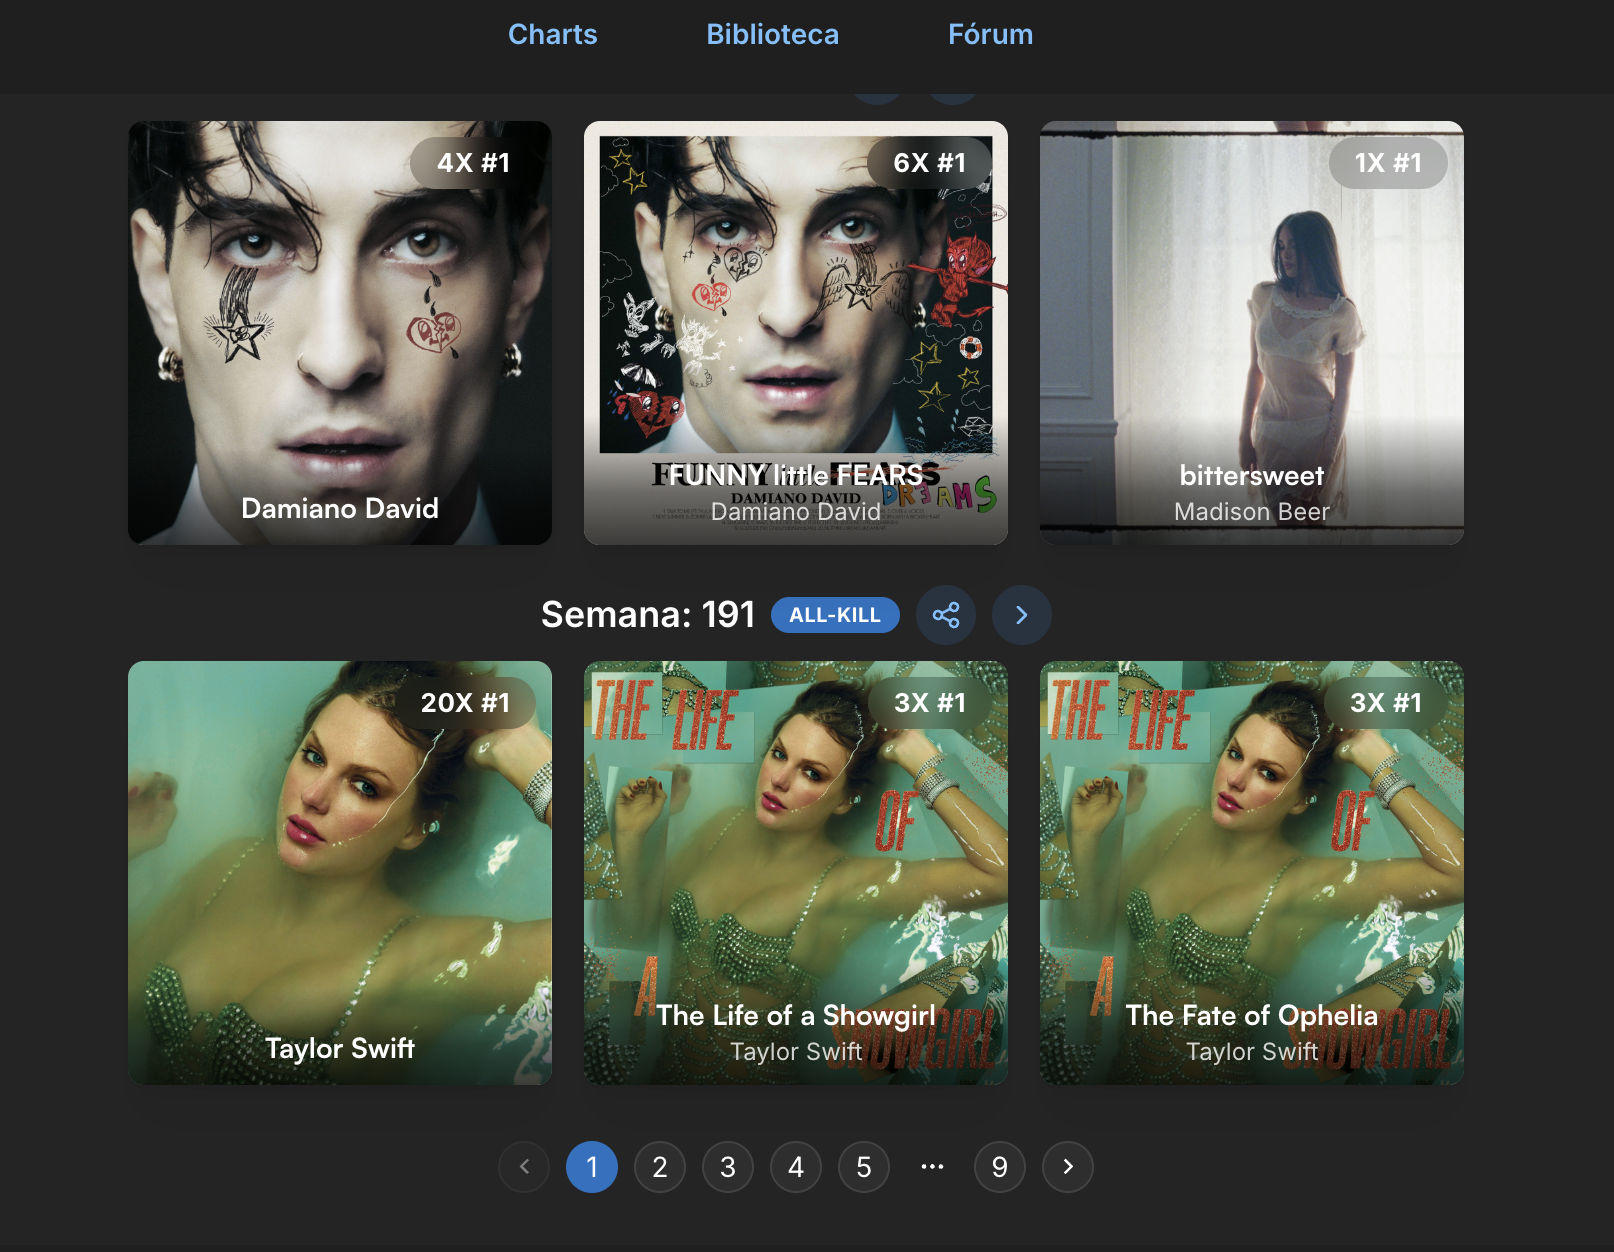Click the 3X #1 badge on The Fate of Ophelia
The image size is (1614, 1252).
1386,703
